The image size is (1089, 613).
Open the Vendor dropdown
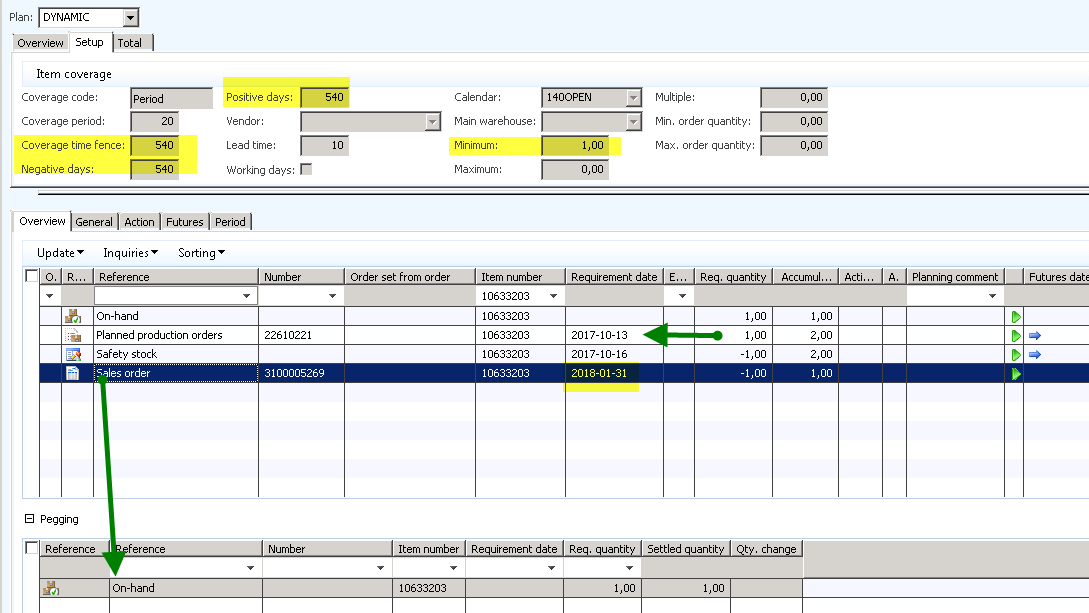click(433, 121)
